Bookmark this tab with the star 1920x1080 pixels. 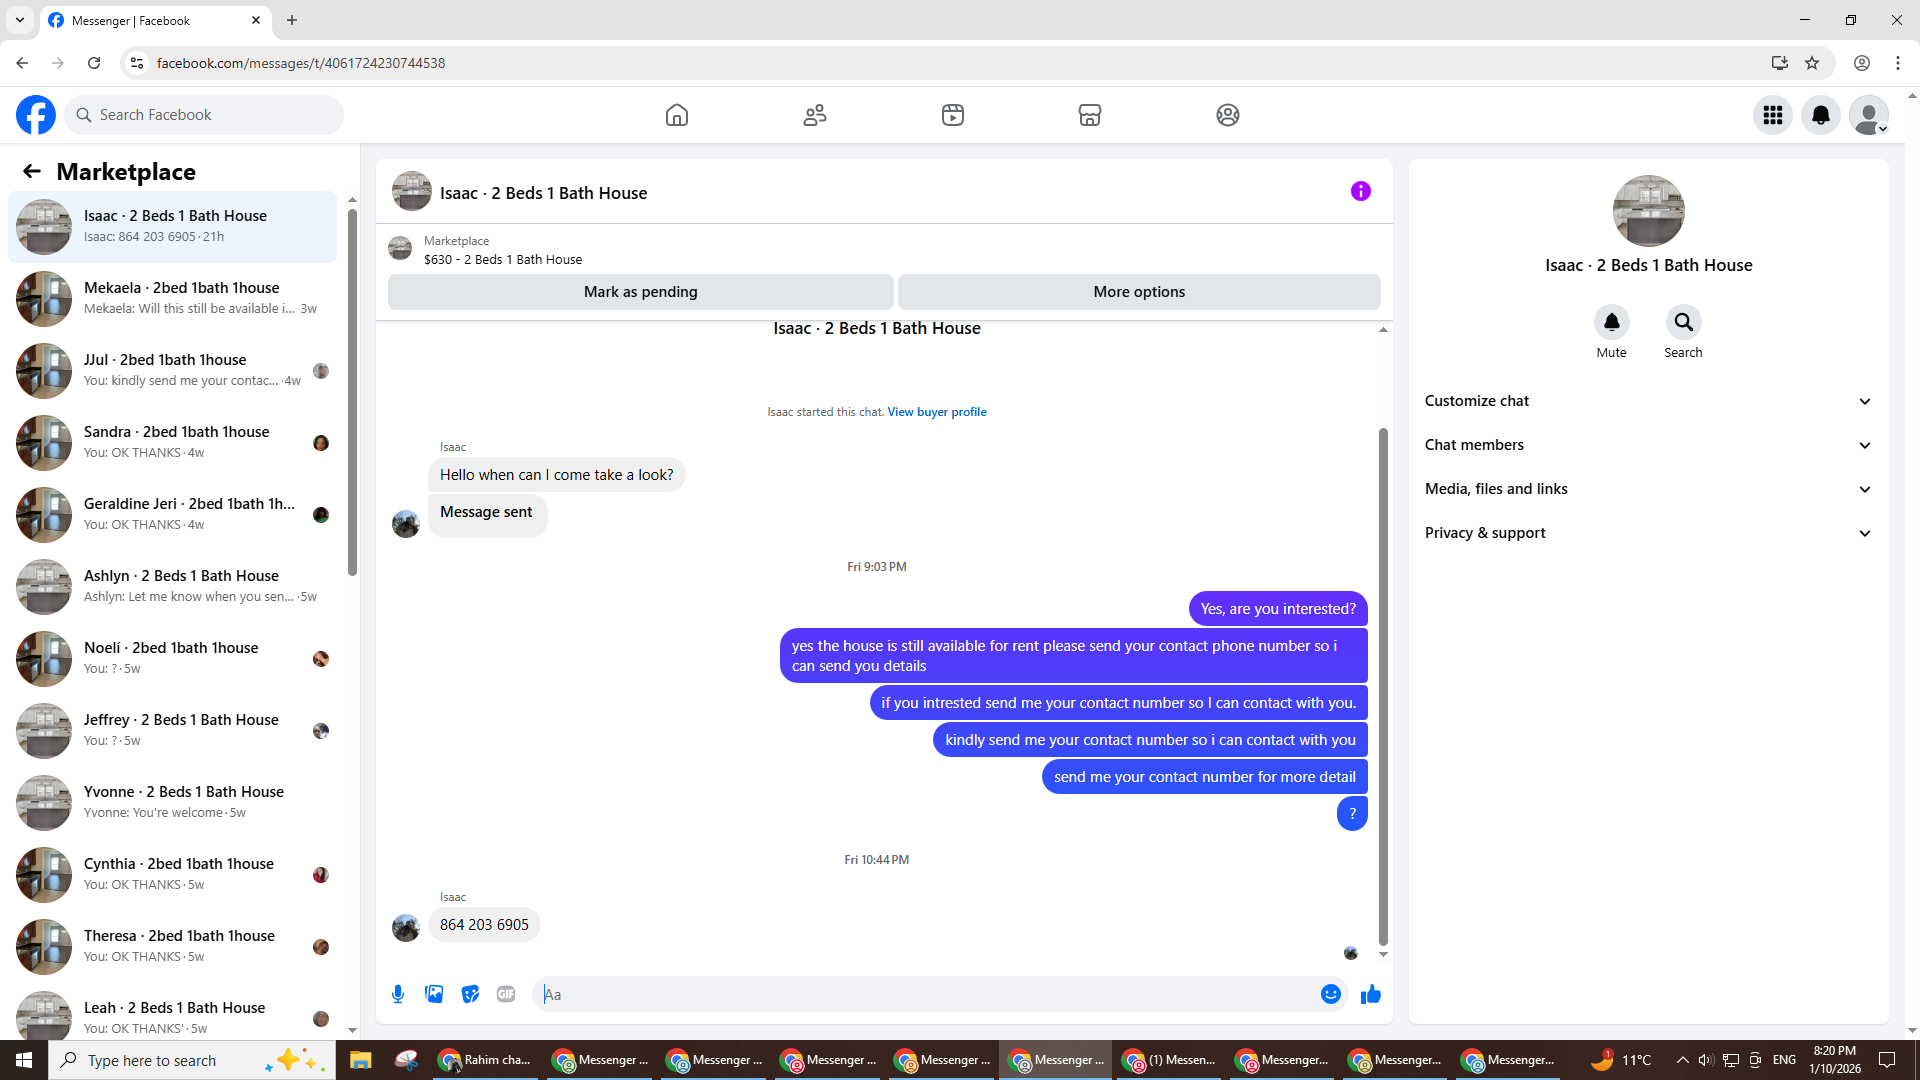click(x=1812, y=63)
